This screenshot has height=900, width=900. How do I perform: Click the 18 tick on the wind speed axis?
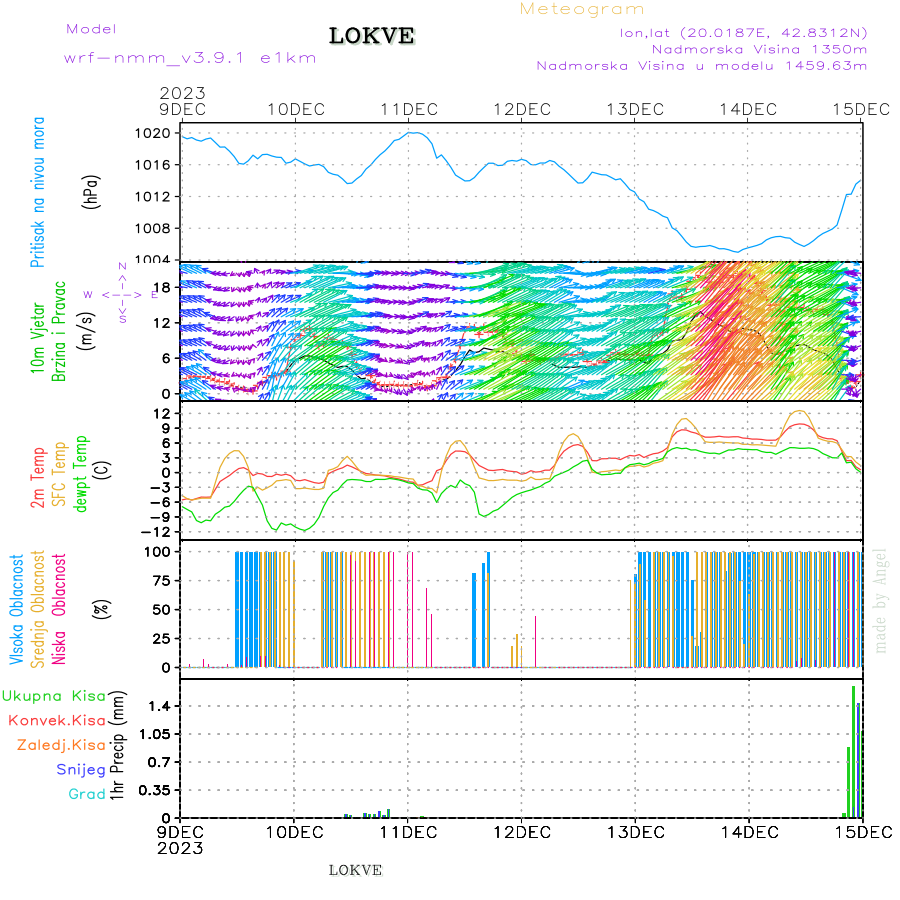click(162, 288)
